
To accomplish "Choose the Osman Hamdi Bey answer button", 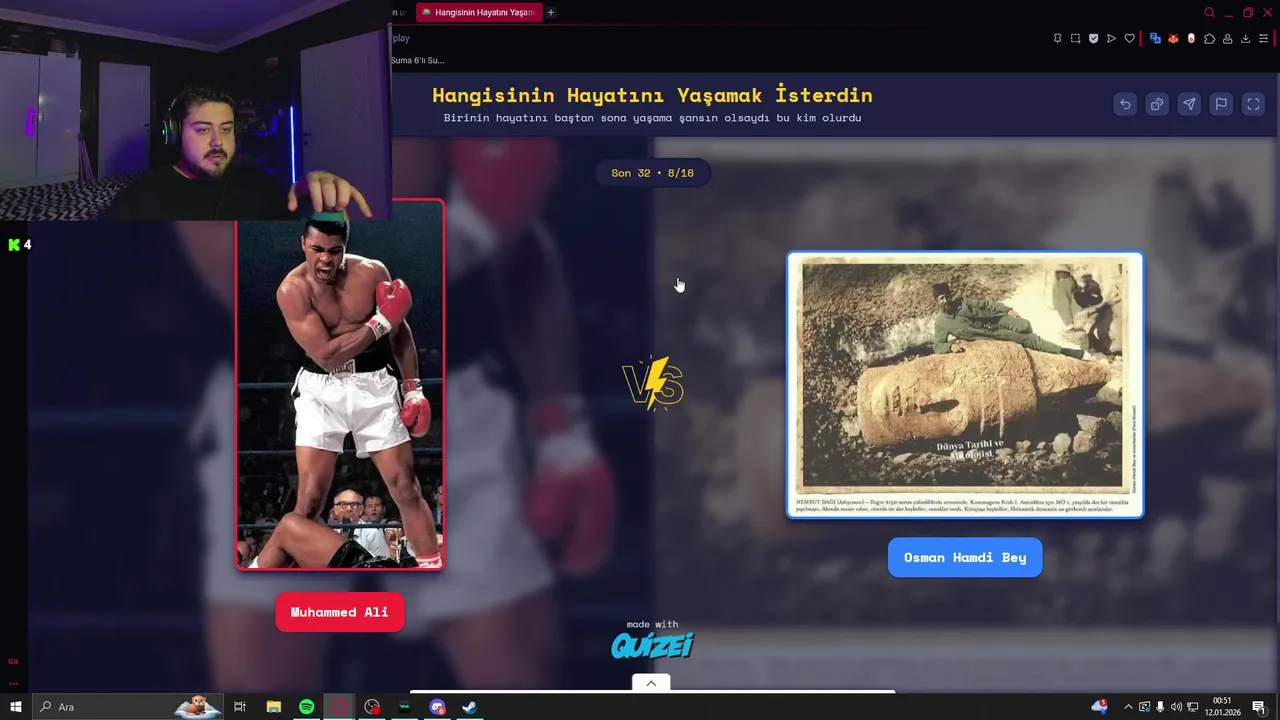I will (965, 557).
